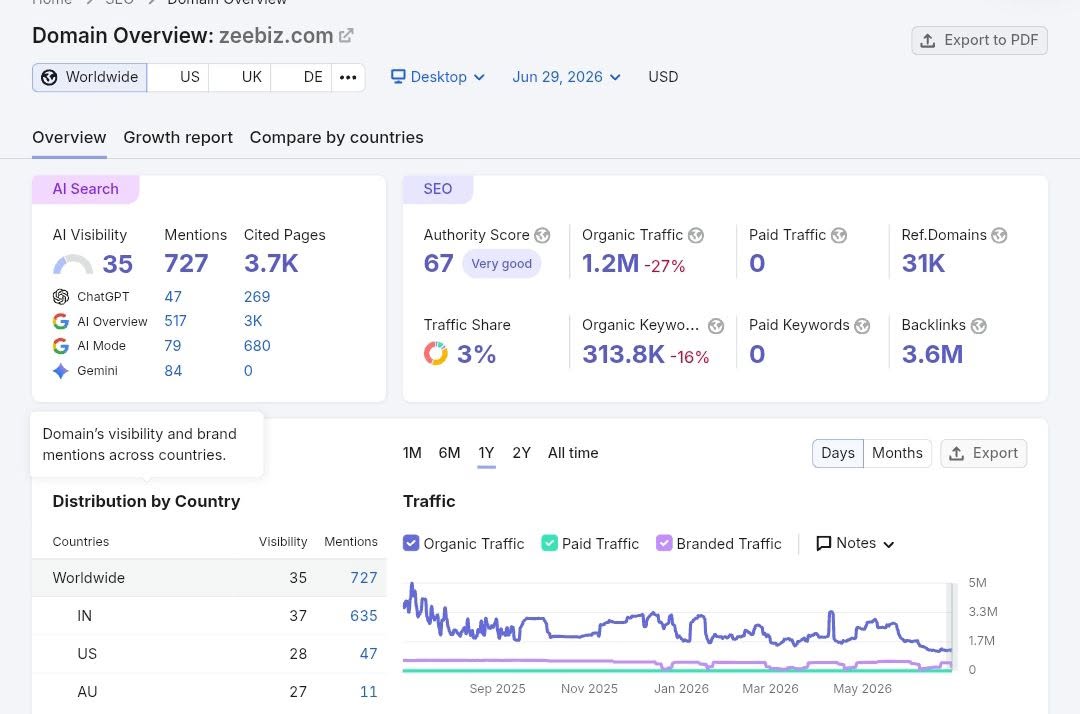Click the ChatGPT logo icon
Image resolution: width=1080 pixels, height=714 pixels.
click(61, 297)
